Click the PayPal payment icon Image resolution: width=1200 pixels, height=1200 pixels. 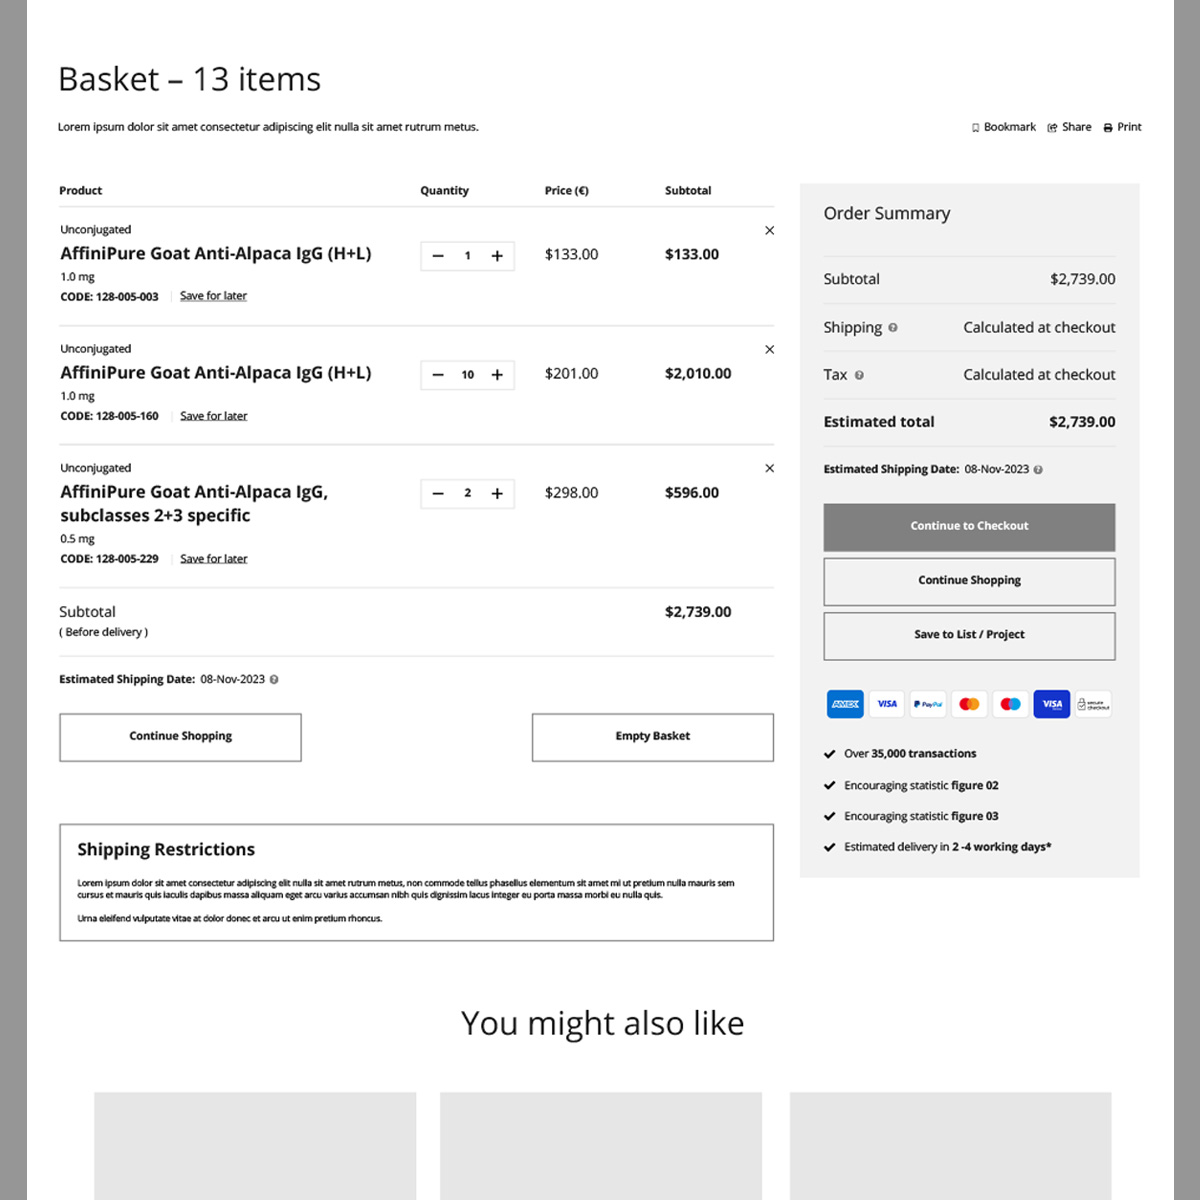[928, 704]
